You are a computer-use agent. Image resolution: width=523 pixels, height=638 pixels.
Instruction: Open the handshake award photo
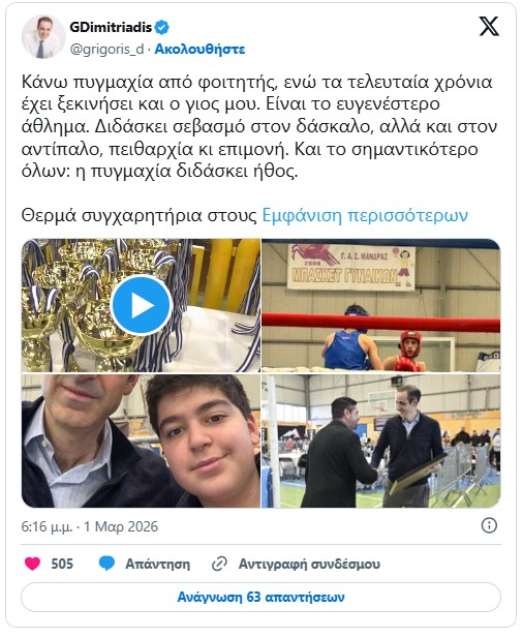point(381,441)
